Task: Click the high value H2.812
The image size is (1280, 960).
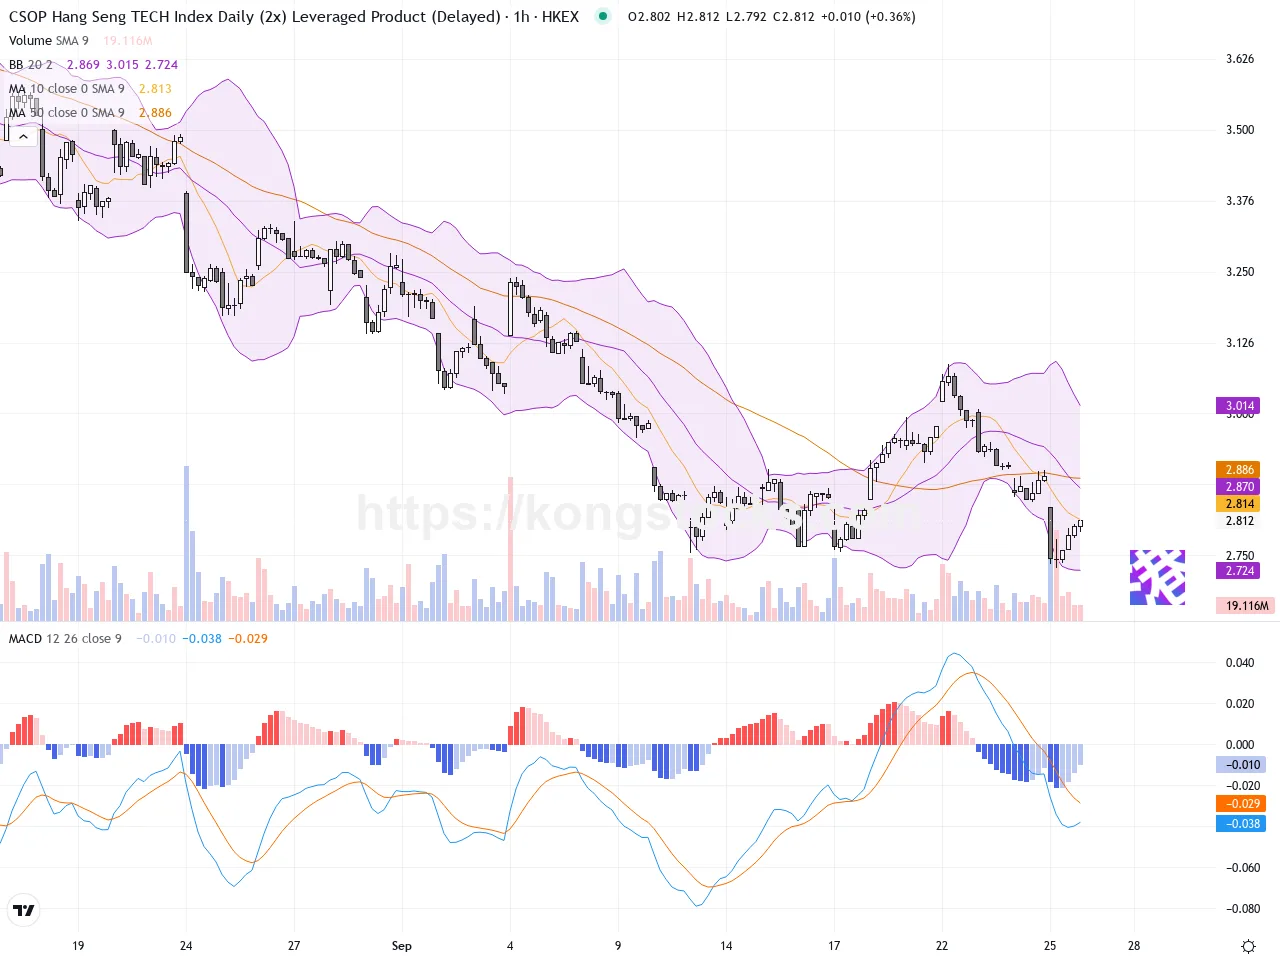Action: click(x=698, y=17)
